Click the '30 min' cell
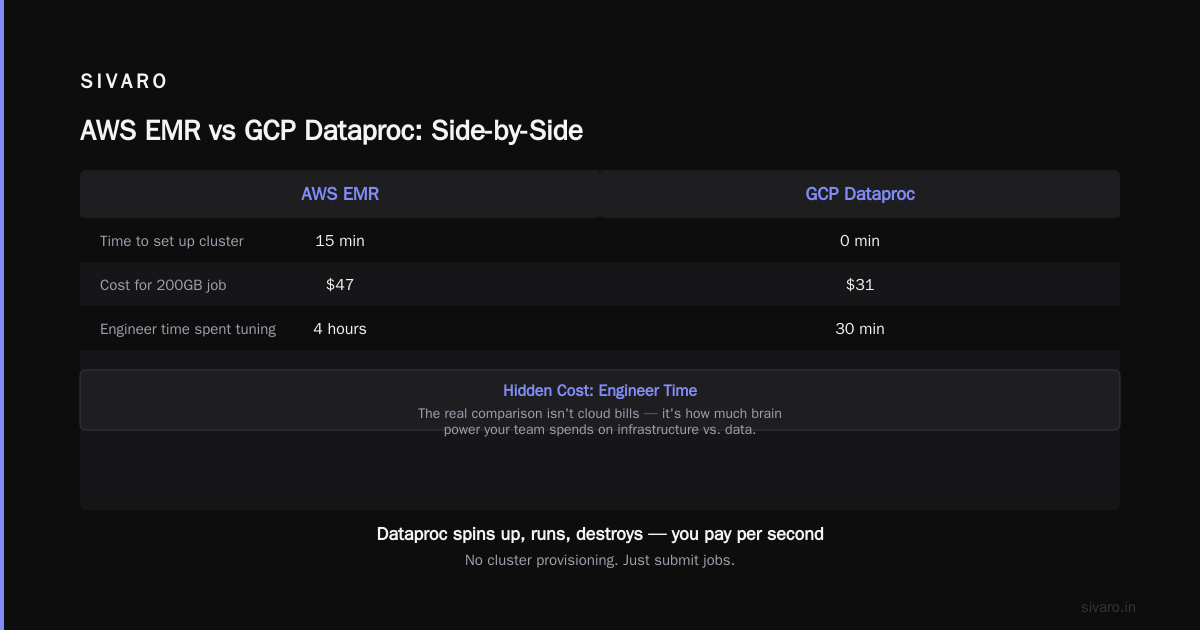Screen dimensions: 1200x630 coord(860,329)
